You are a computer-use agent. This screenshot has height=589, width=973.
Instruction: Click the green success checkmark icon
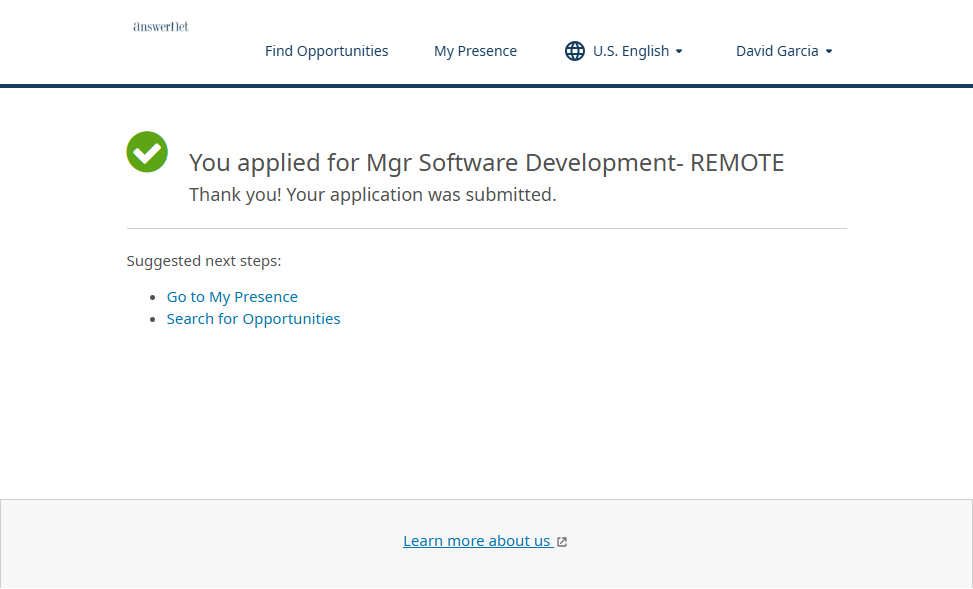pos(147,152)
